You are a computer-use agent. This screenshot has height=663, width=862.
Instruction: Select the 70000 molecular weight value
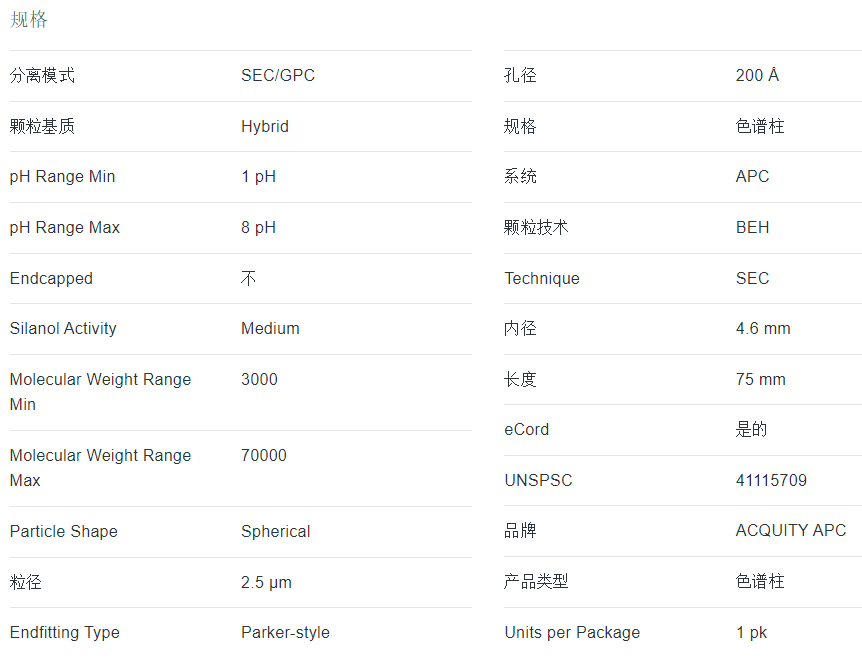(x=264, y=455)
